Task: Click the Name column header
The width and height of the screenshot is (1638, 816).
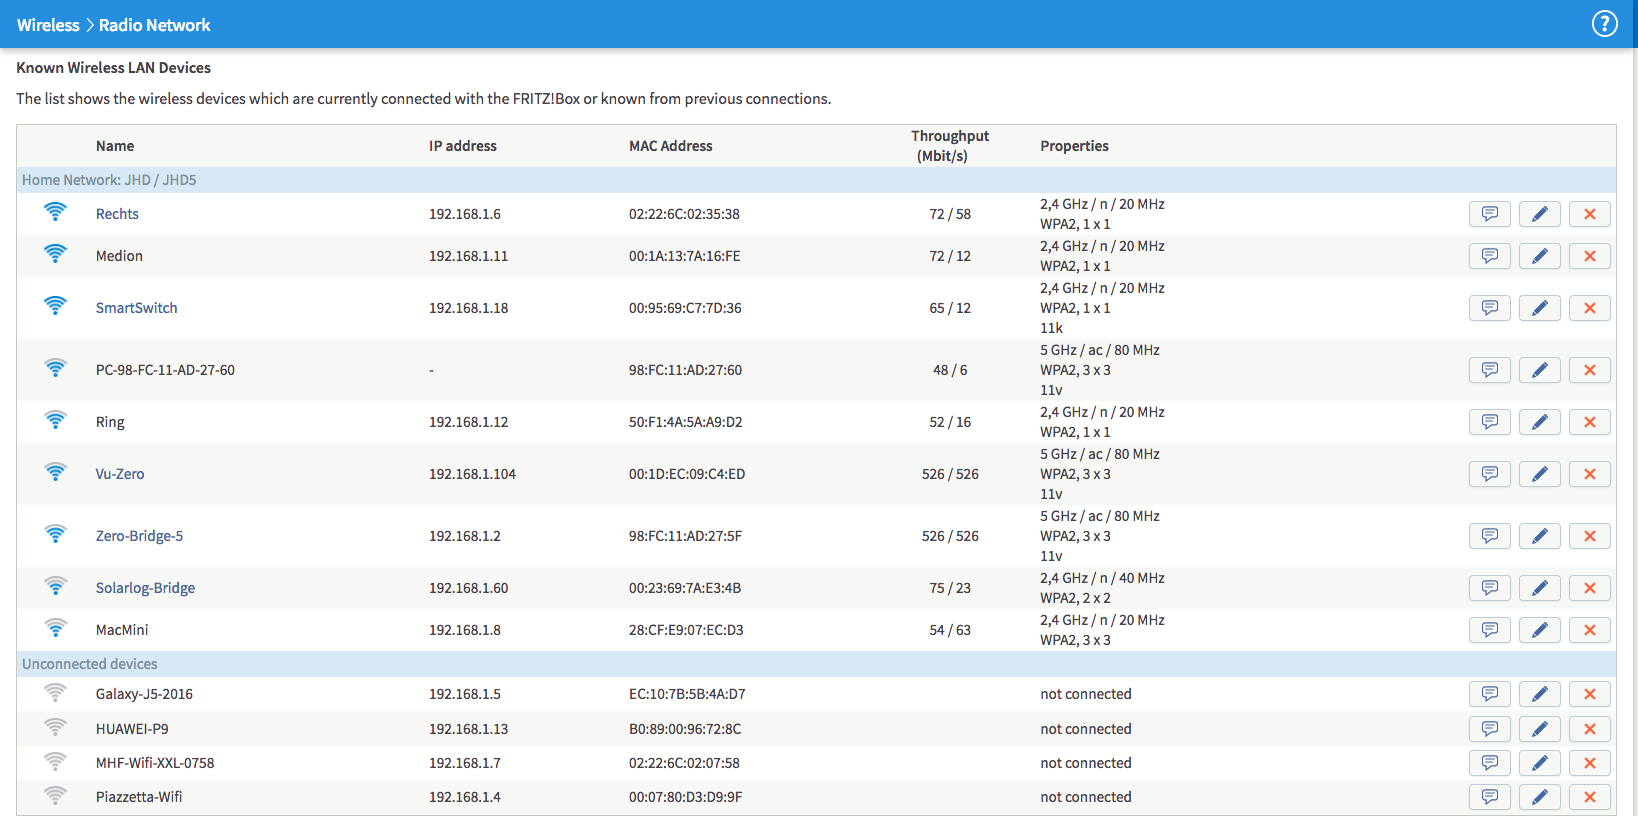Action: [115, 146]
